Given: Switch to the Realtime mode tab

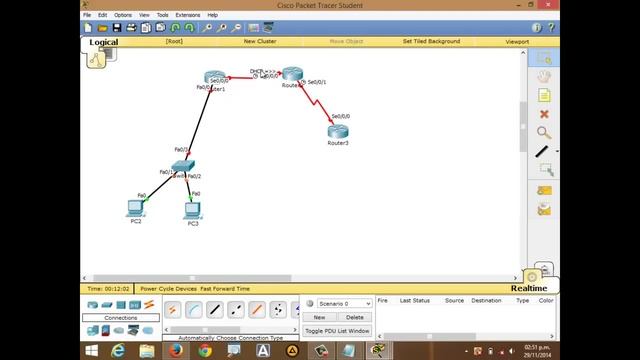Looking at the screenshot, I should (x=529, y=289).
